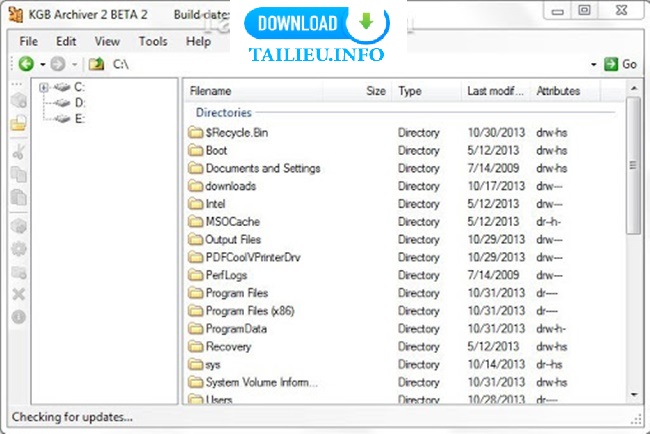Click the open folder extract icon in sidebar

click(x=19, y=123)
